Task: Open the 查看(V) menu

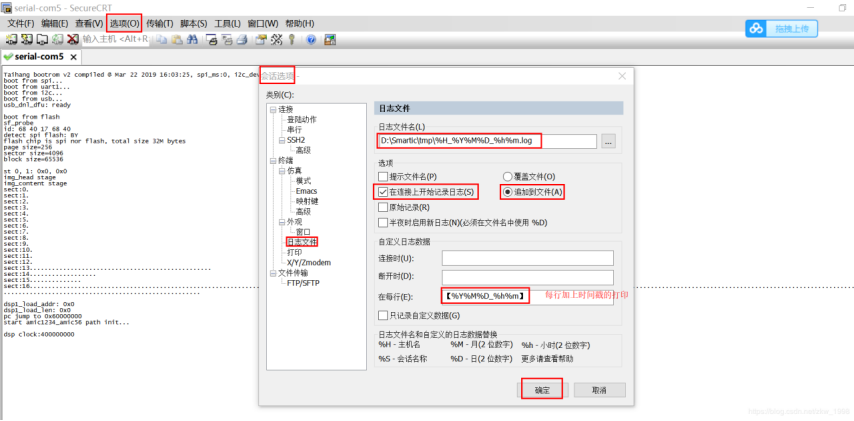Action: tap(89, 23)
